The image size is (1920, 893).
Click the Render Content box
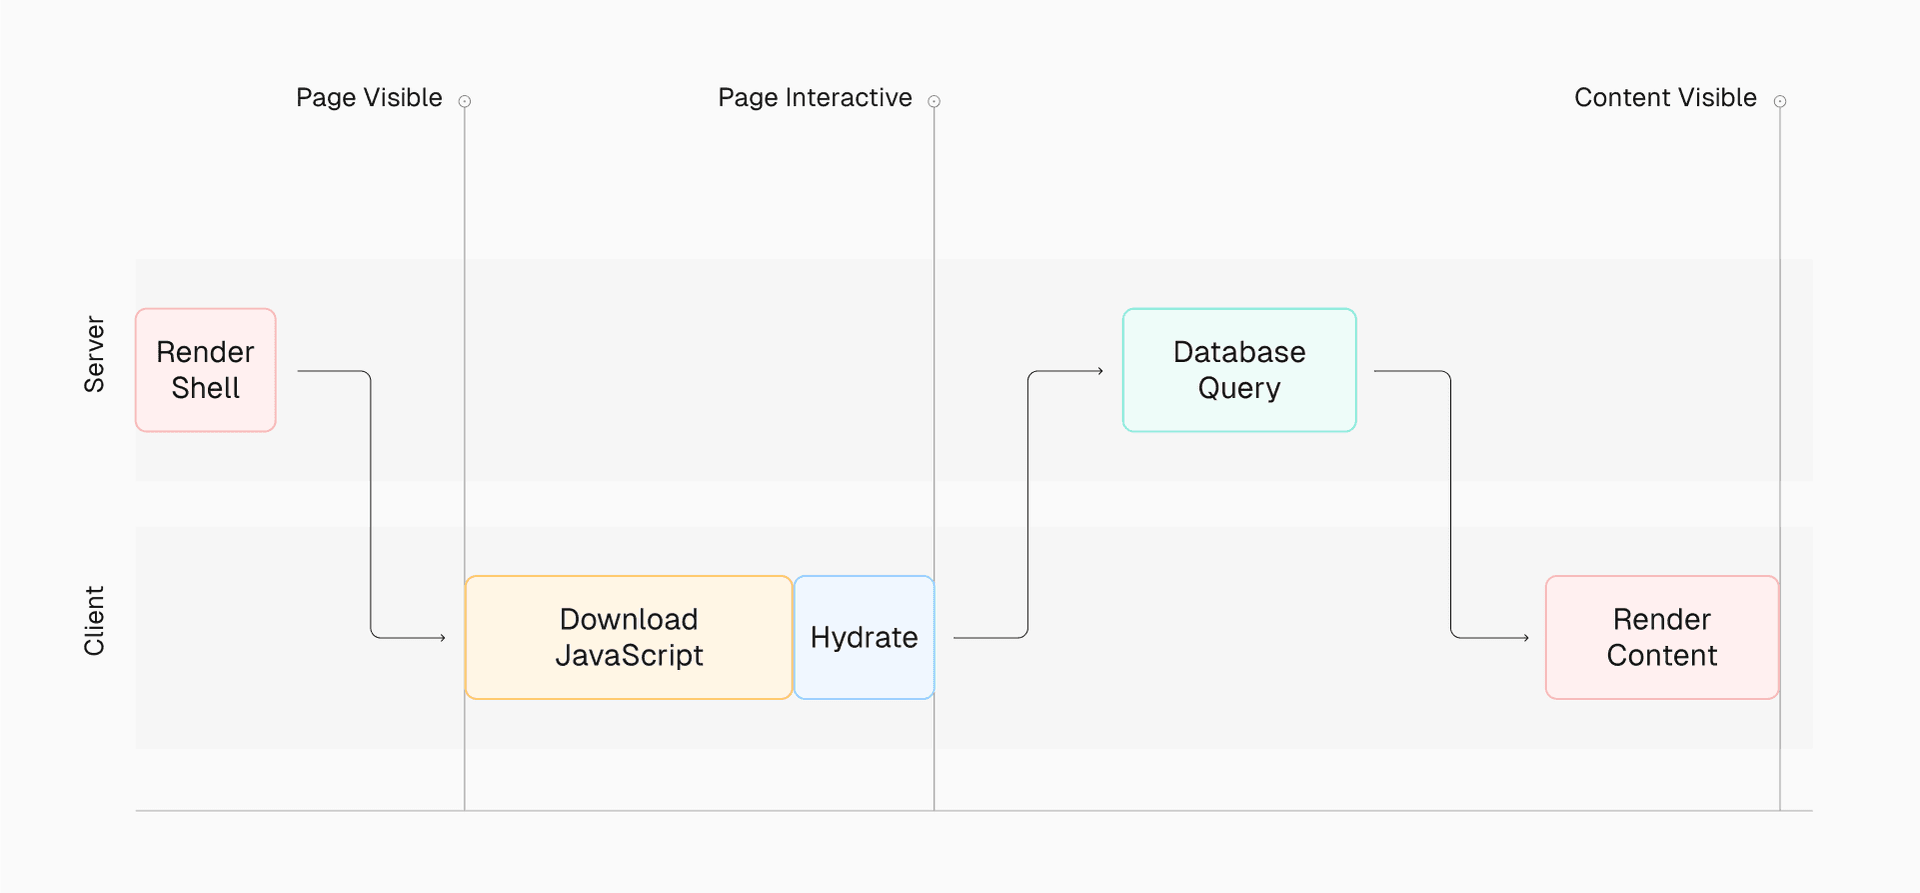point(1661,637)
